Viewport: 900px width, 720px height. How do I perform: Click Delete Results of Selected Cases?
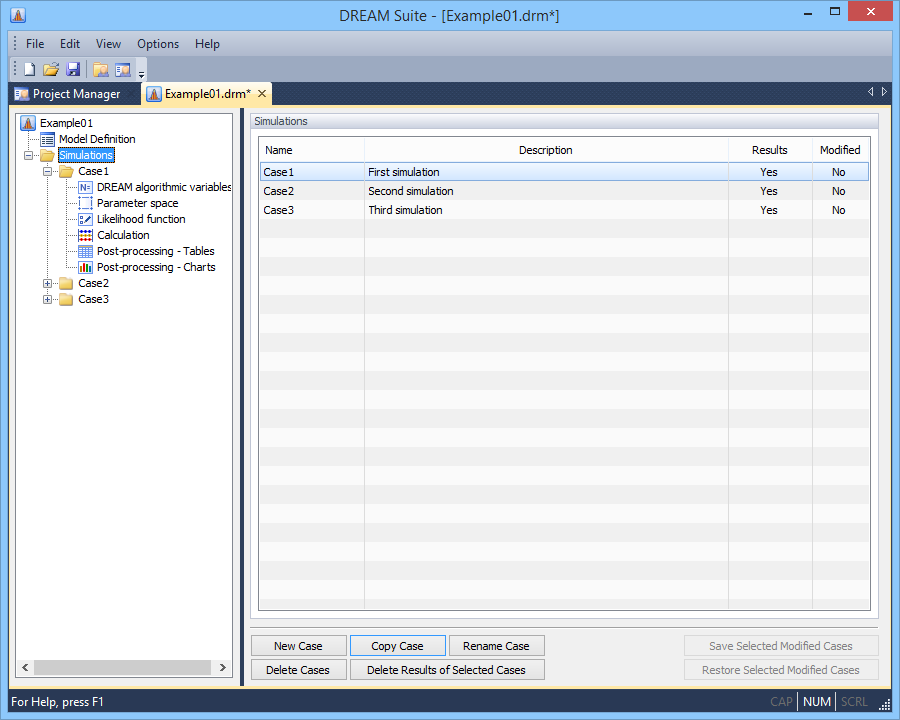pyautogui.click(x=447, y=670)
